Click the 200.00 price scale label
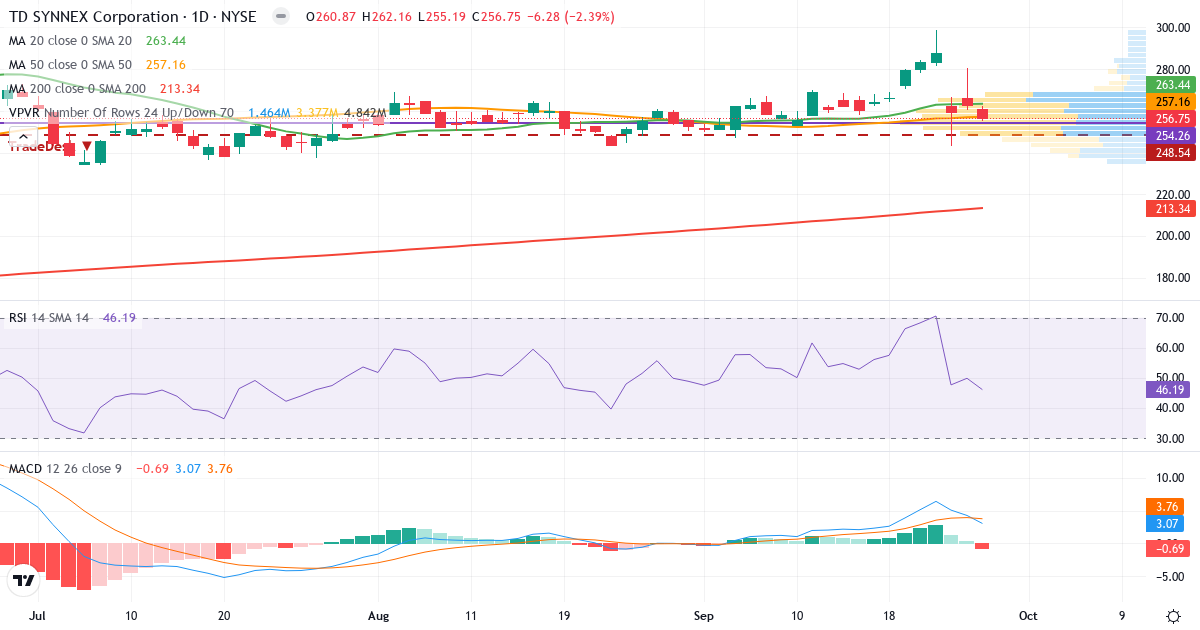 click(1171, 236)
